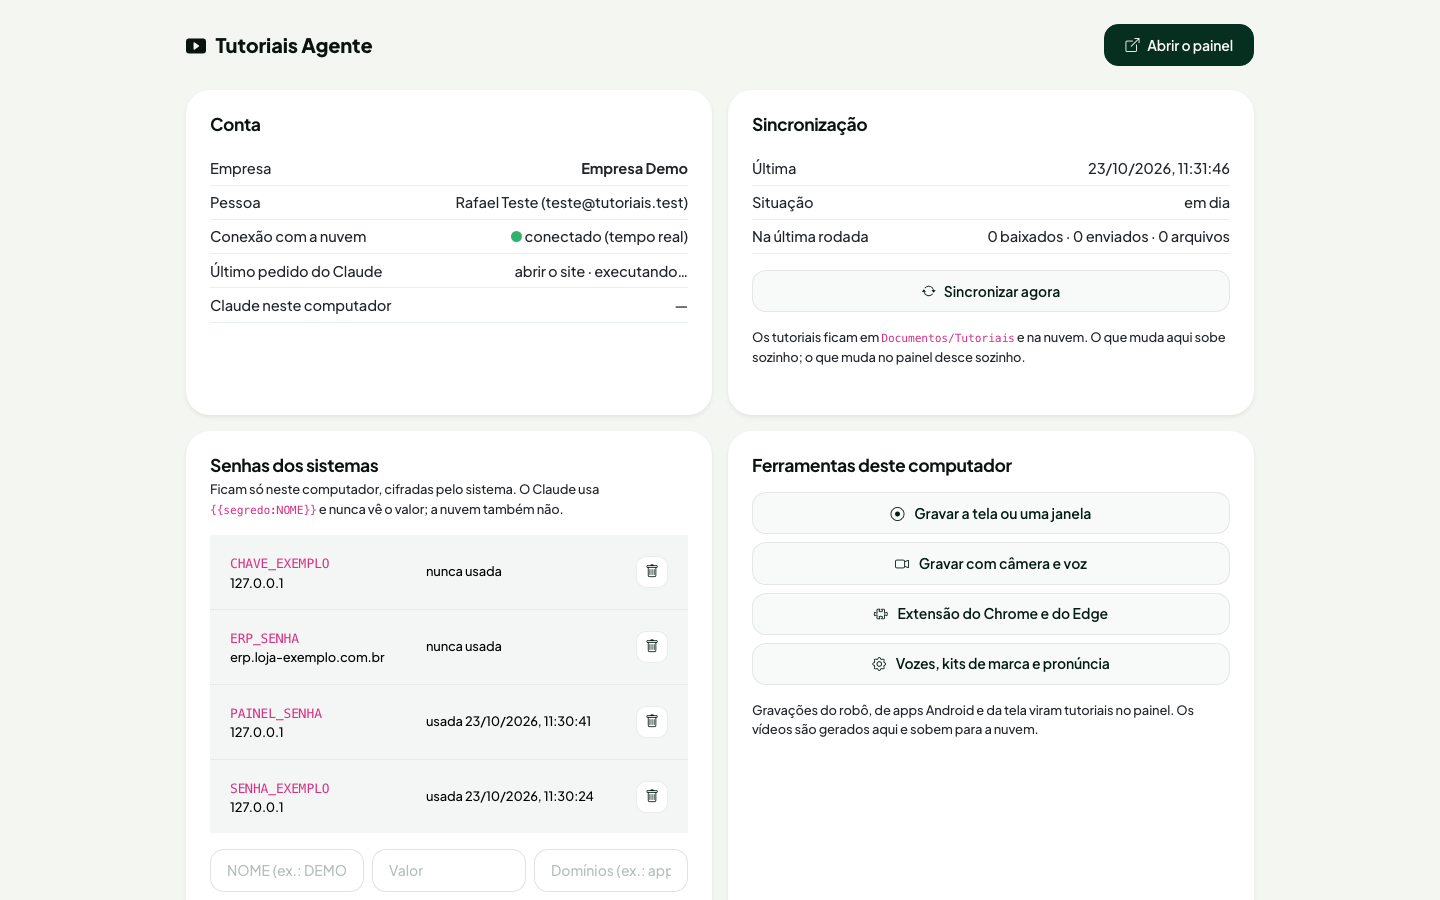Select usada 23/10/2026, 11:30:24 text

510,796
